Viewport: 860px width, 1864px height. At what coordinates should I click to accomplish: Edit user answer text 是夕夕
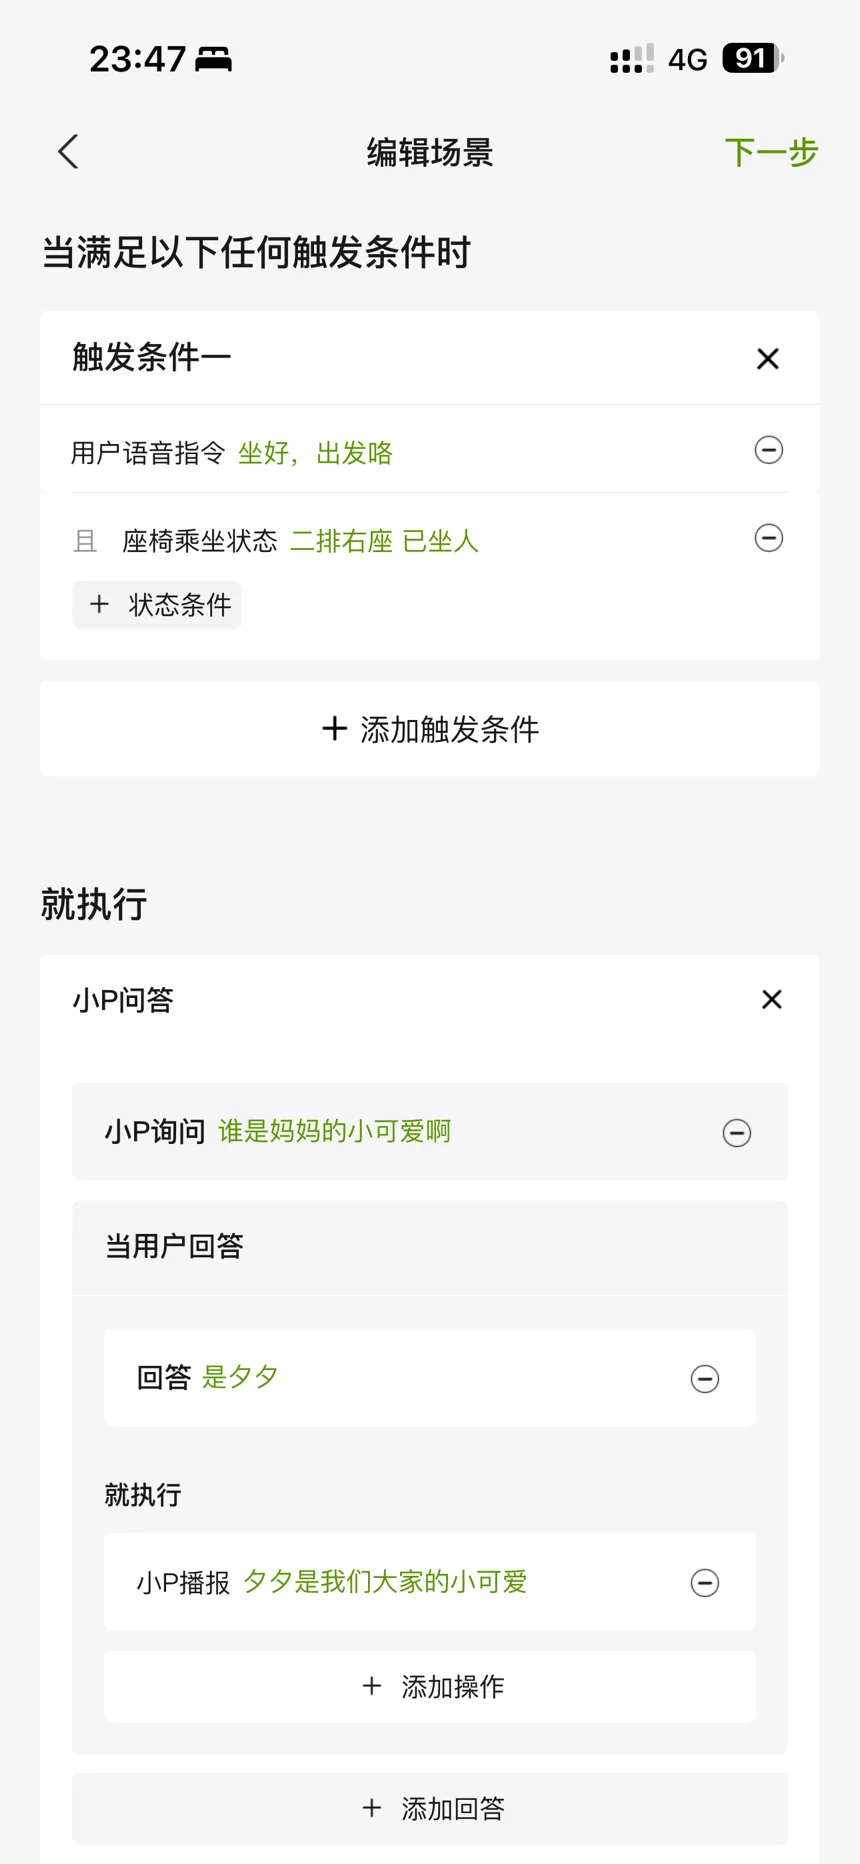(x=240, y=1377)
